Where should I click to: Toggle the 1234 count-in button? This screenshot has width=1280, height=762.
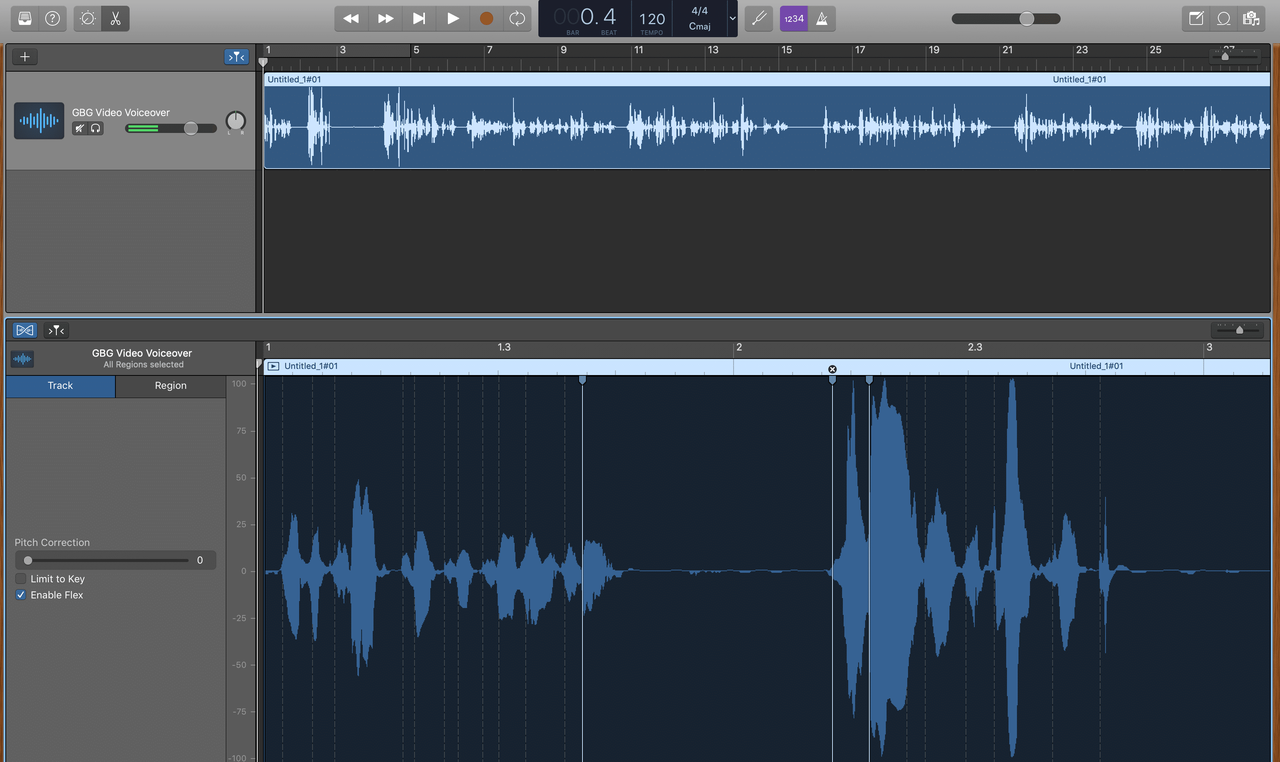pyautogui.click(x=793, y=18)
